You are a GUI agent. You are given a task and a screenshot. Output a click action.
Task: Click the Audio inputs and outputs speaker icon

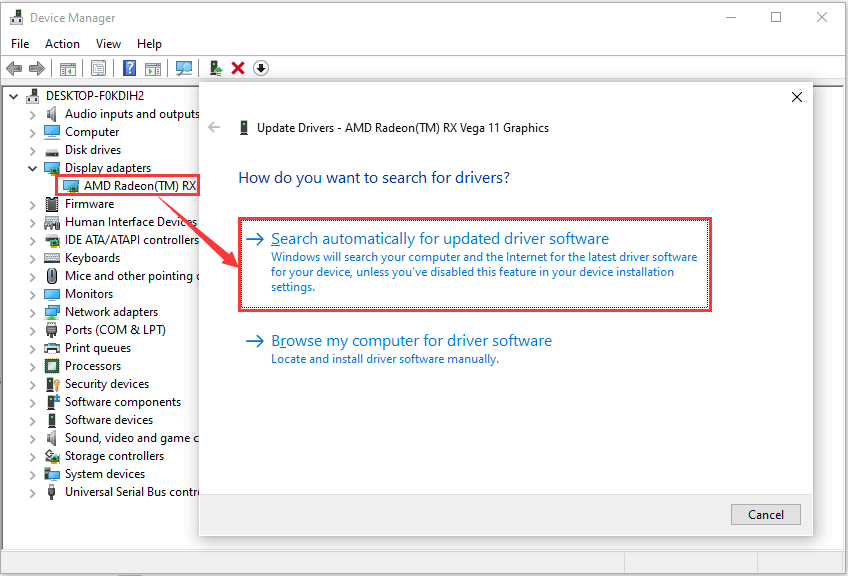[x=52, y=114]
